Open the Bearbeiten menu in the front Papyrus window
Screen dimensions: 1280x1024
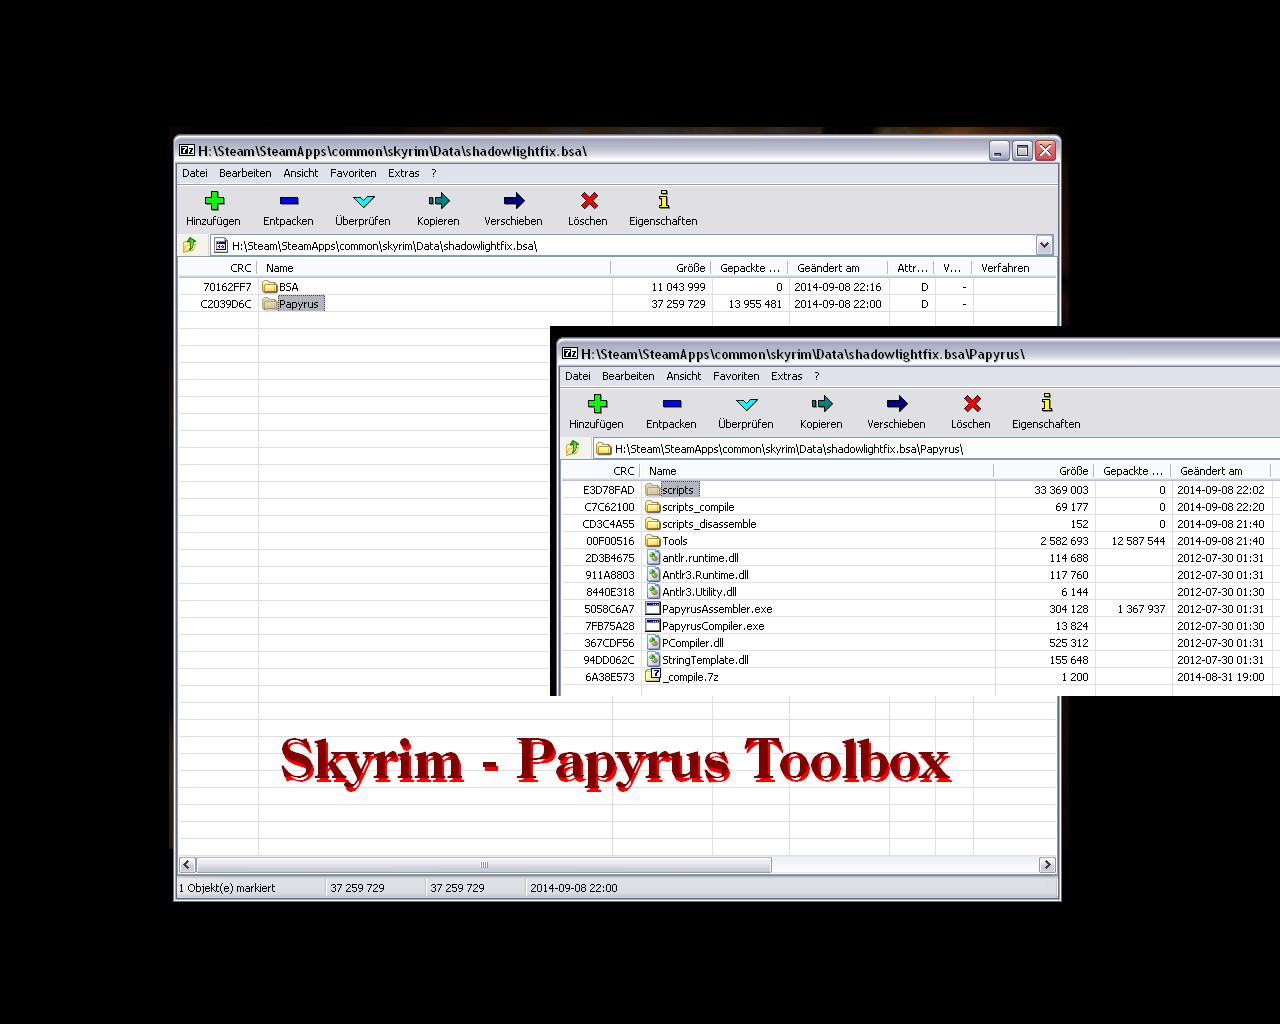pyautogui.click(x=628, y=376)
